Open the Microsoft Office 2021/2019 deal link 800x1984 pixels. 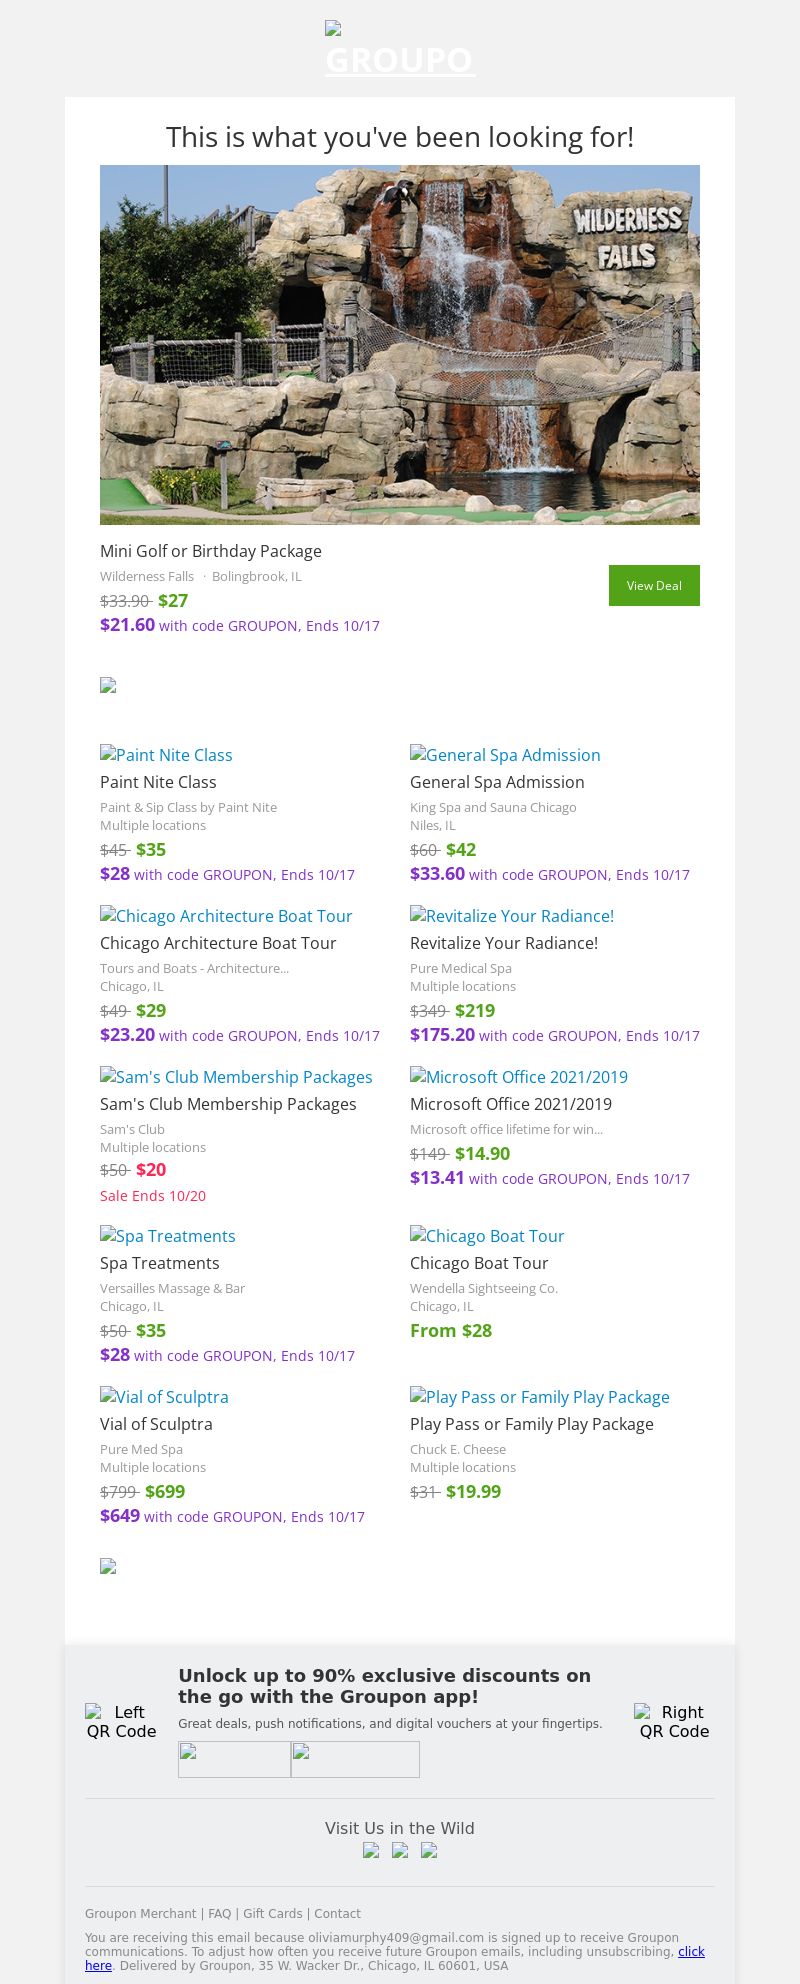click(x=519, y=1077)
